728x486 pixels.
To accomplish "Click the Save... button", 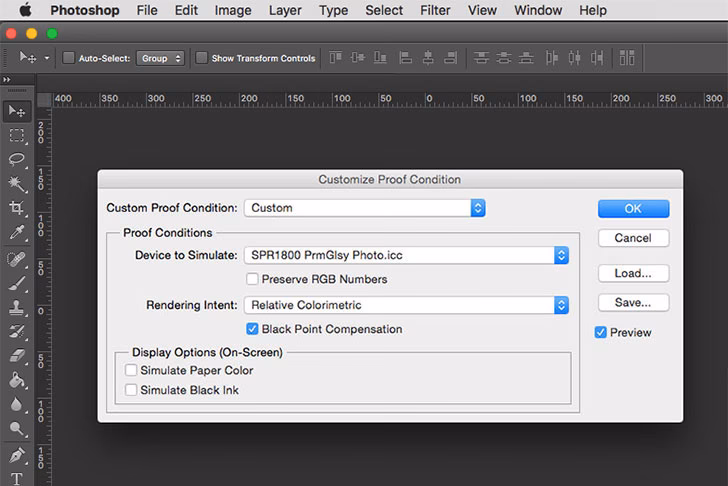I will coord(633,303).
